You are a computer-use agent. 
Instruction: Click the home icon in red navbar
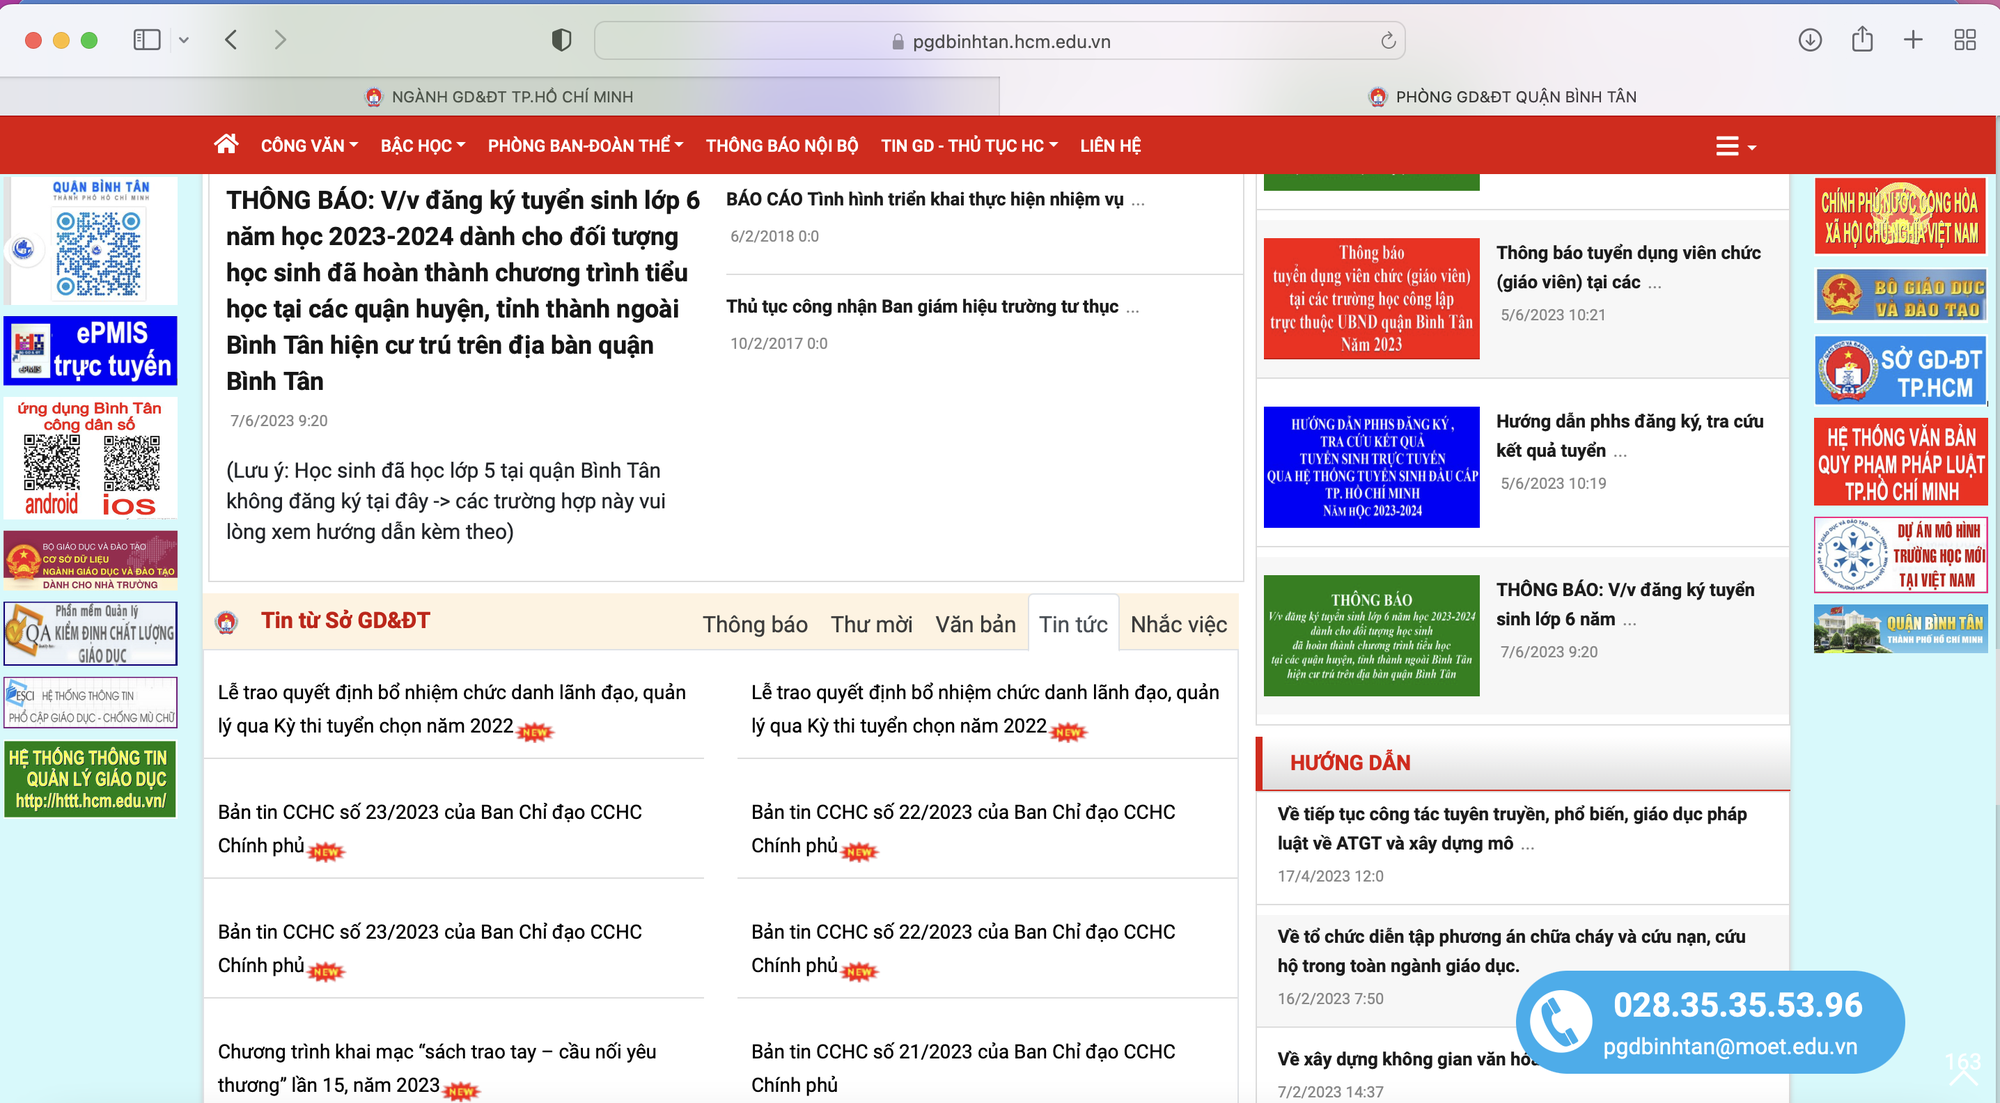tap(226, 144)
